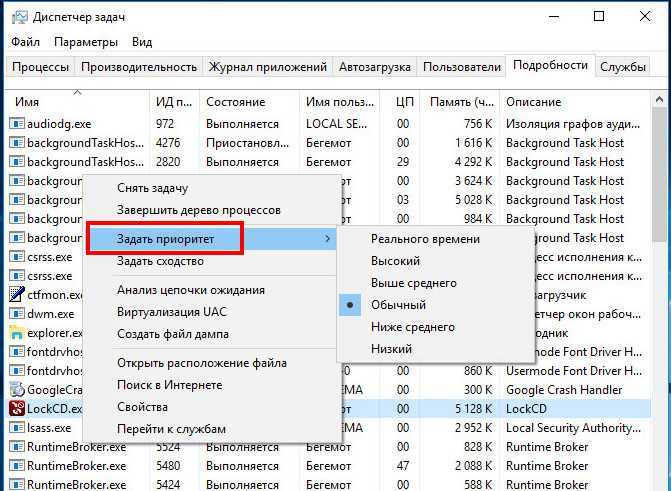Switch to the Производительность tab
The height and width of the screenshot is (491, 671).
(x=139, y=67)
